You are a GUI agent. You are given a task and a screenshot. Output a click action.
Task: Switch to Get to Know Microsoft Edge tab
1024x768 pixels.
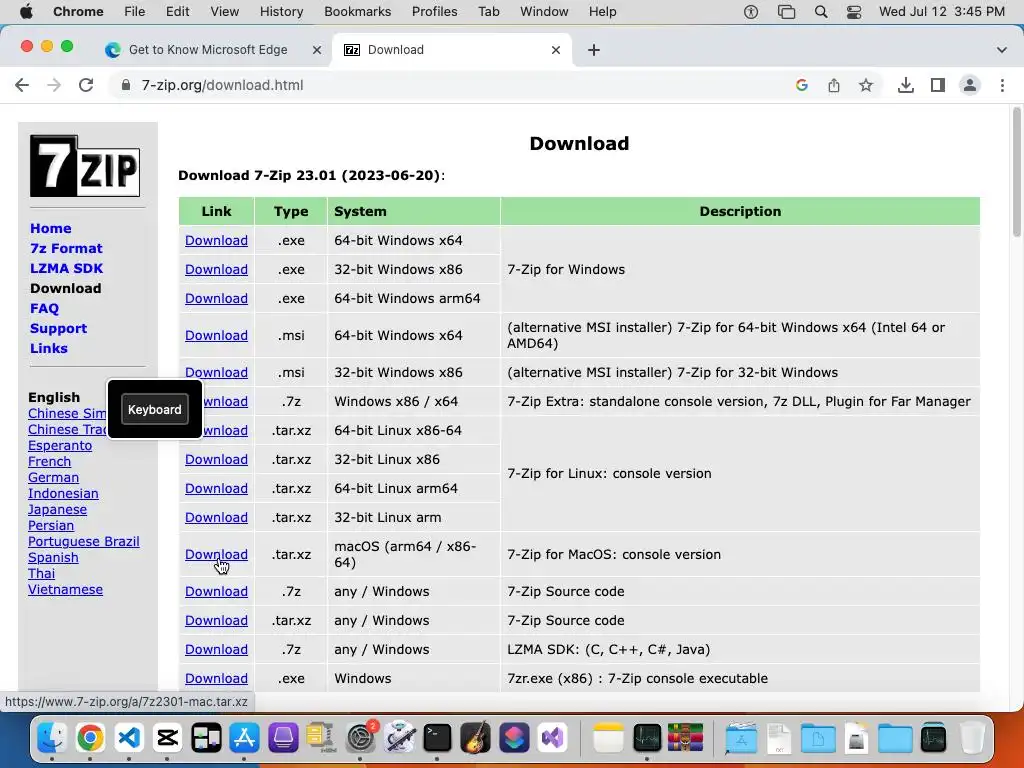214,50
